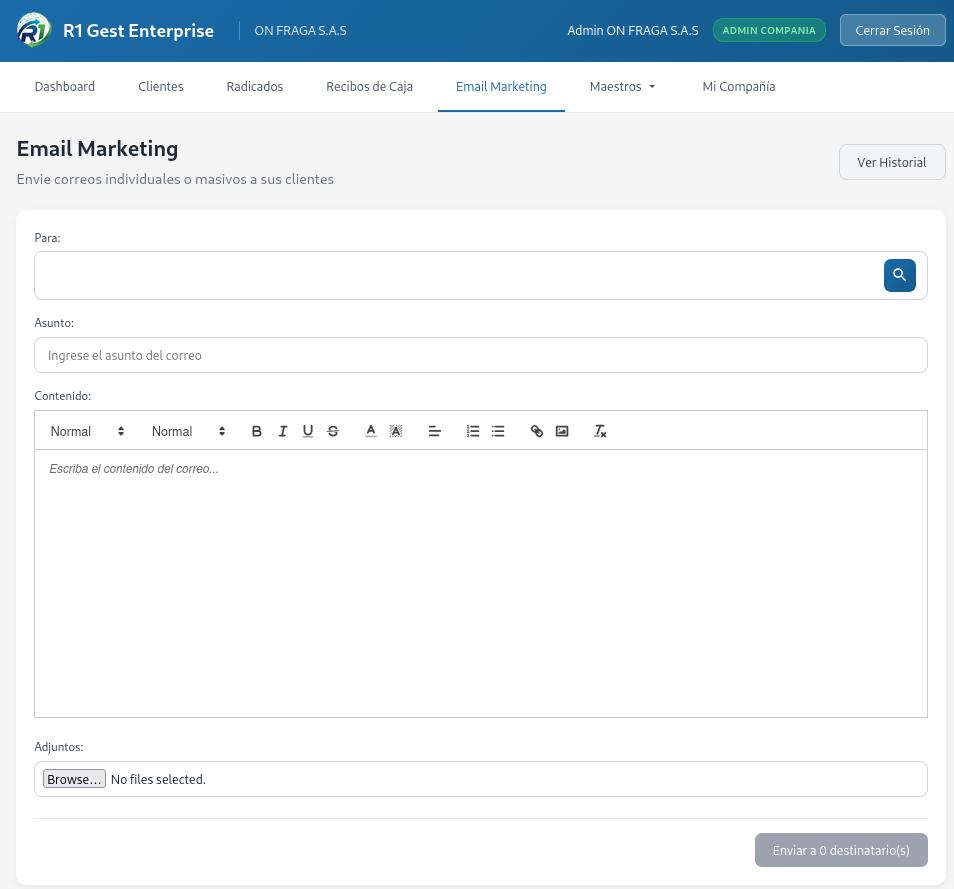Click Enviar a 0 destinatario(s) button
The width and height of the screenshot is (954, 889).
841,850
